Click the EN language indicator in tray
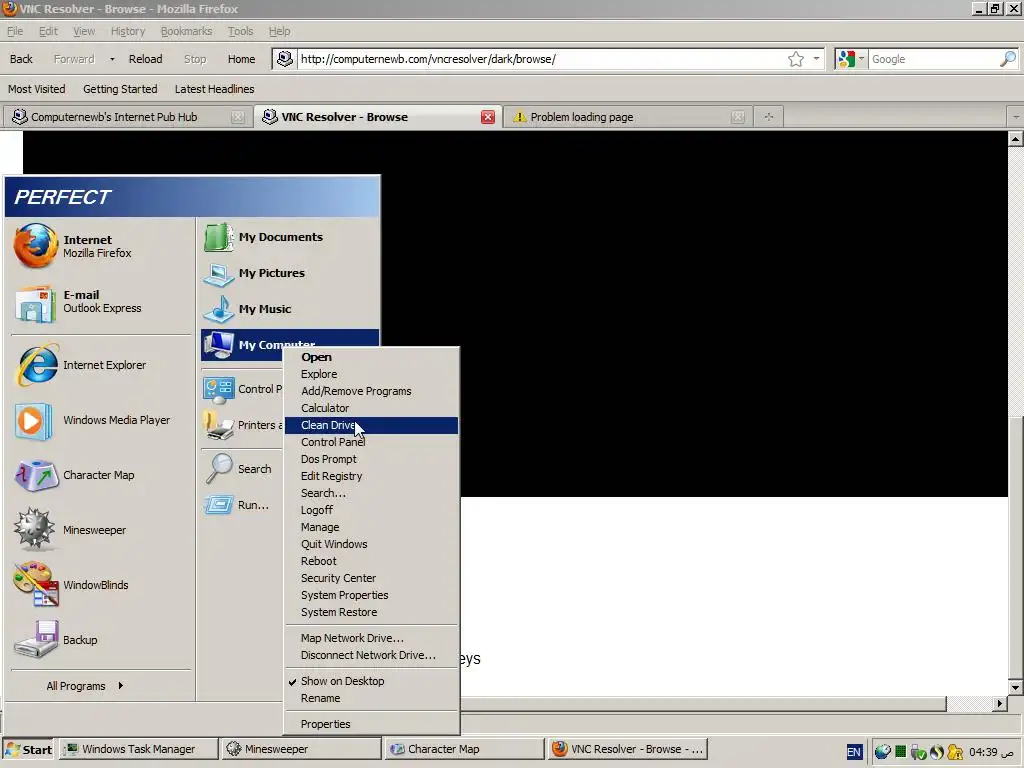 point(854,752)
